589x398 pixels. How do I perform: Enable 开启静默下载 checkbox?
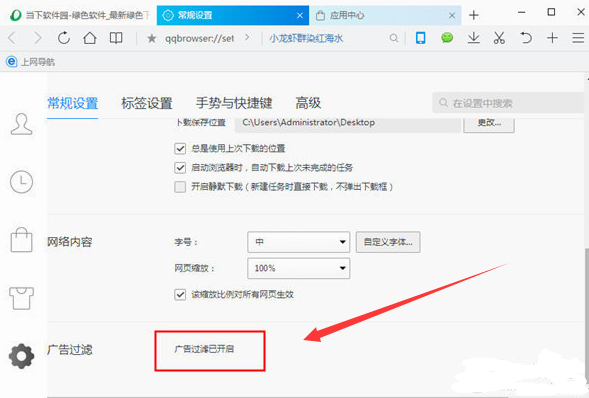coord(180,187)
